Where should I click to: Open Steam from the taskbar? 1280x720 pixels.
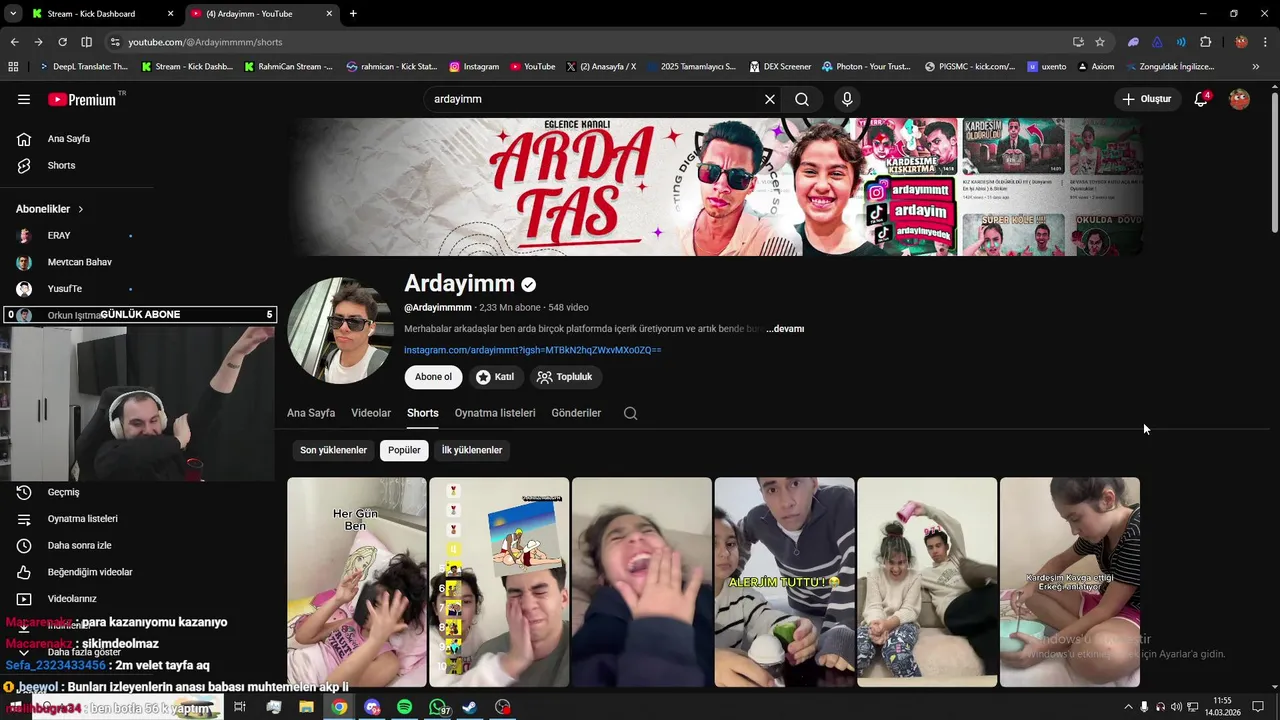[x=470, y=707]
